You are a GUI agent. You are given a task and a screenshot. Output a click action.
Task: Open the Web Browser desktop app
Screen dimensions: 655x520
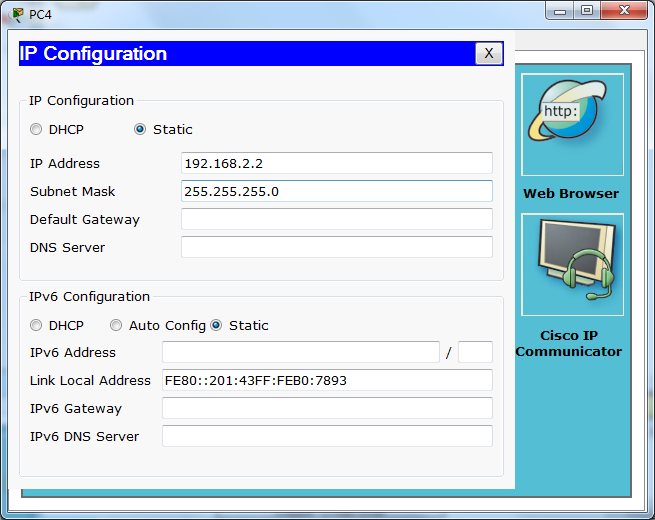[572, 124]
